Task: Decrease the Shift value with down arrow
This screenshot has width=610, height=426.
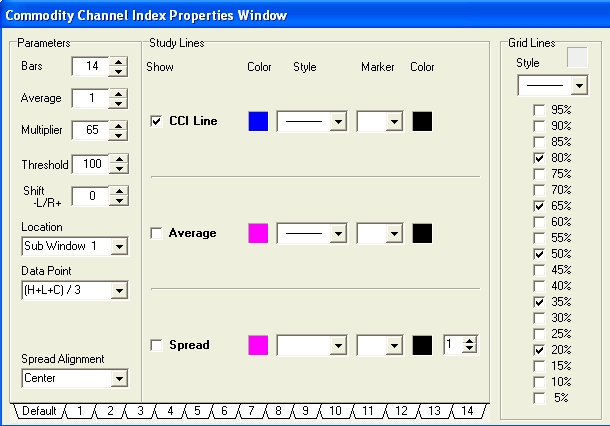Action: point(119,201)
